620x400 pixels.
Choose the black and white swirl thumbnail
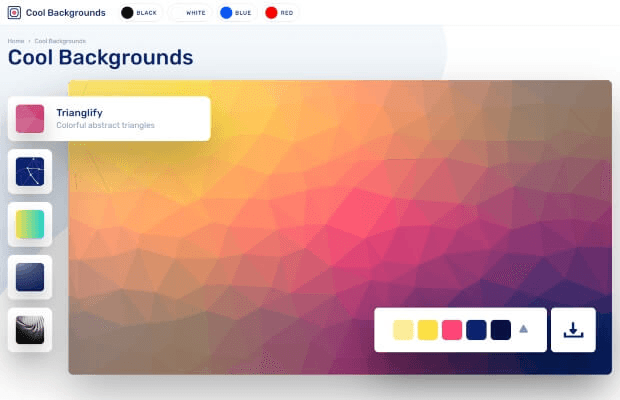click(x=30, y=330)
